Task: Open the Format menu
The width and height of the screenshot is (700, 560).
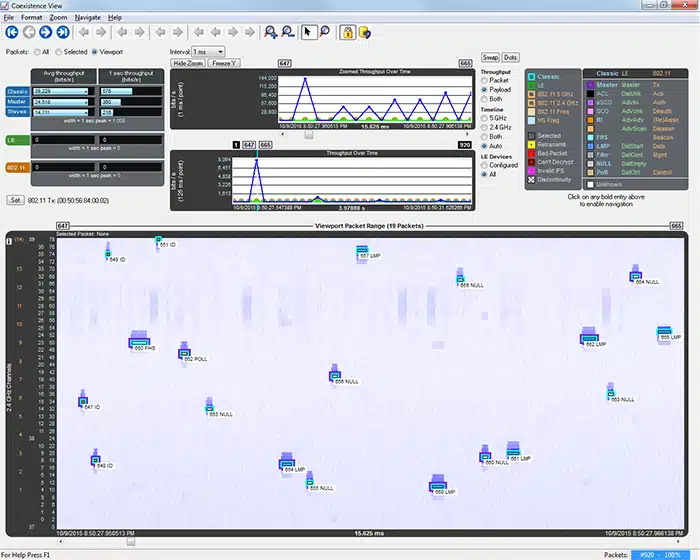Action: [x=31, y=18]
